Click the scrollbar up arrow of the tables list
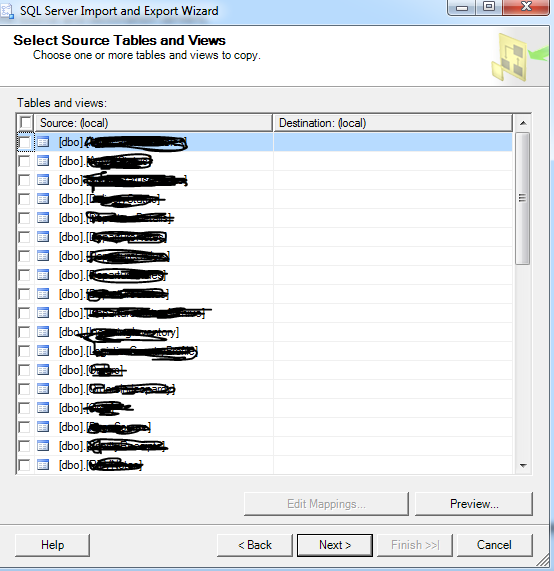Image resolution: width=554 pixels, height=571 pixels. 523,123
